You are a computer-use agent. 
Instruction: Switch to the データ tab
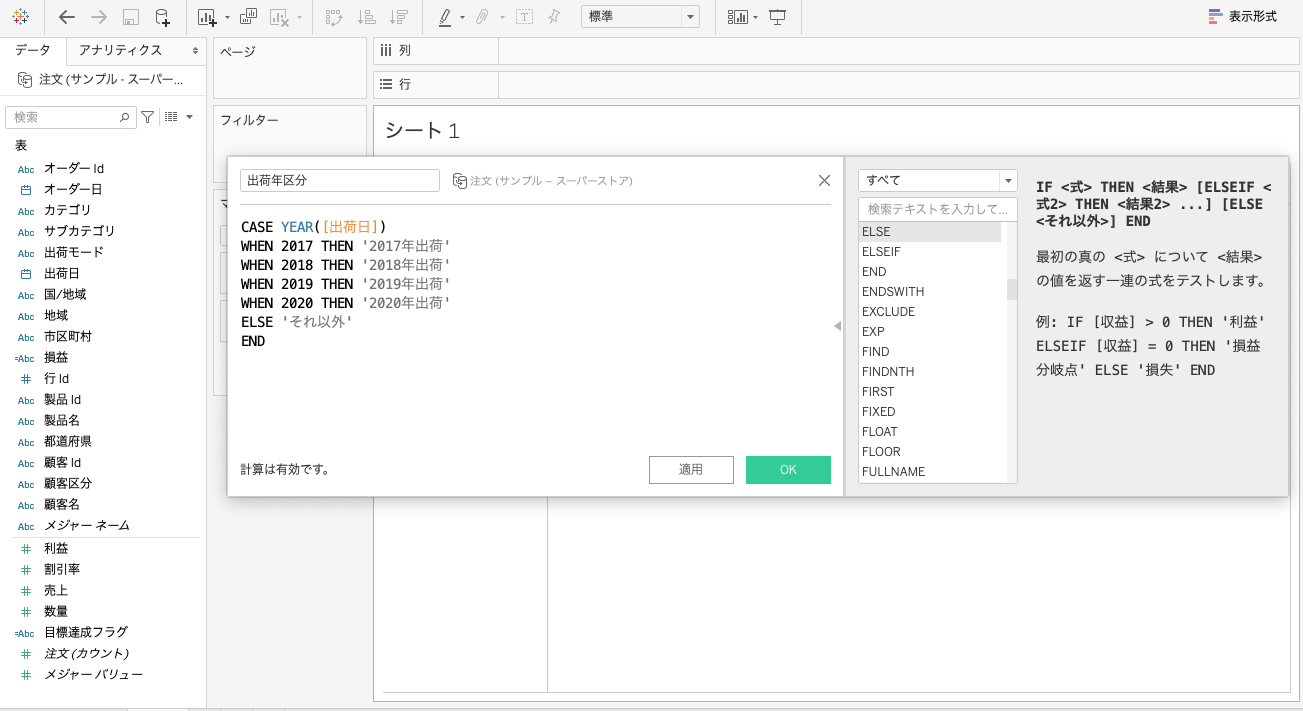coord(33,50)
